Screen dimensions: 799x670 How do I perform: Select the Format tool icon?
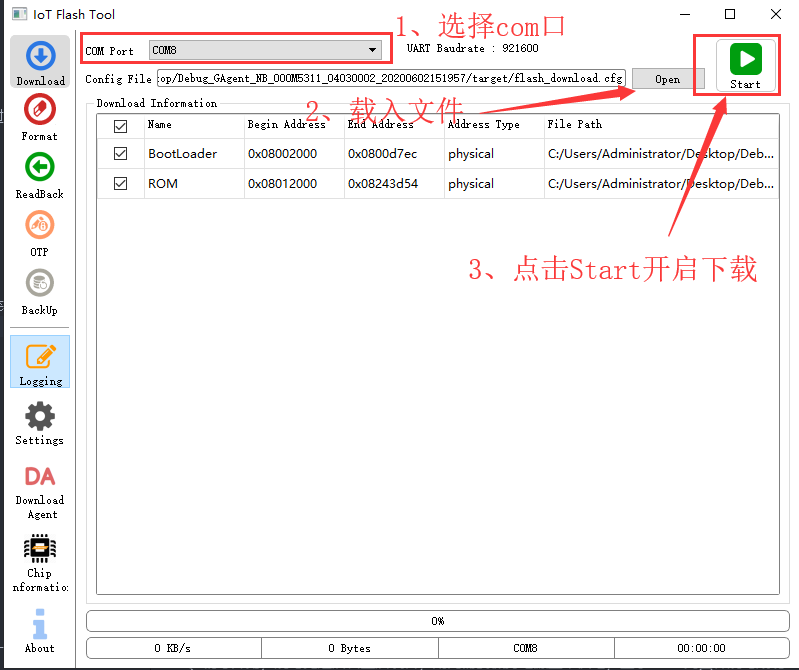click(x=40, y=117)
